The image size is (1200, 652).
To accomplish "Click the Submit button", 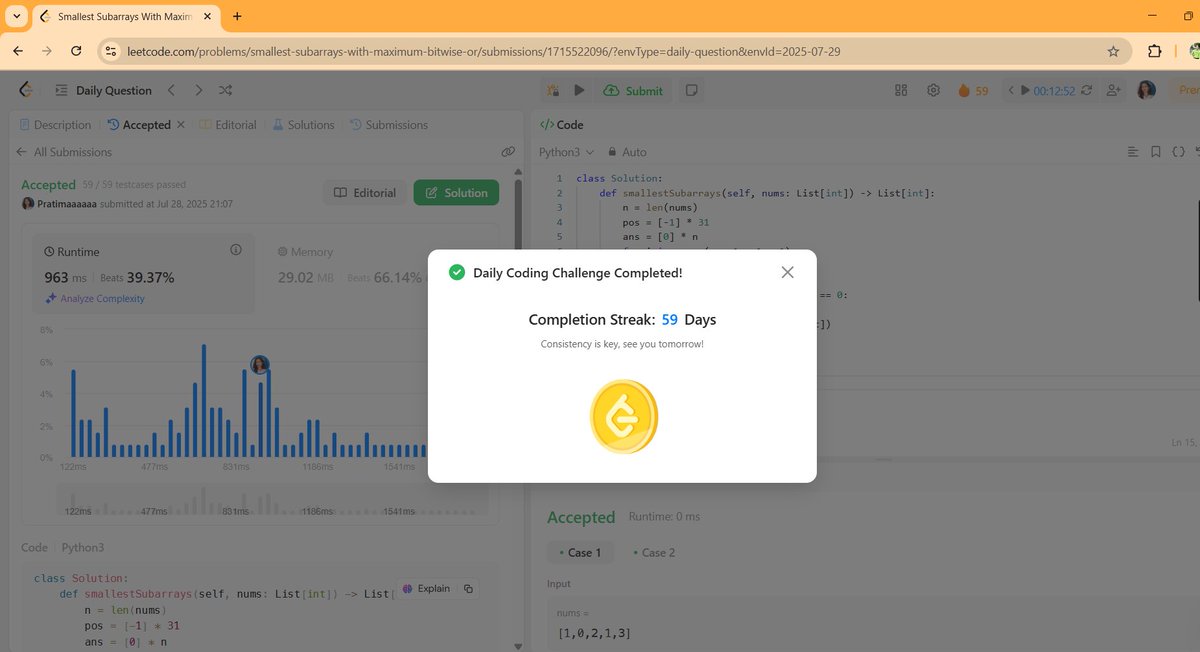I will tap(632, 89).
